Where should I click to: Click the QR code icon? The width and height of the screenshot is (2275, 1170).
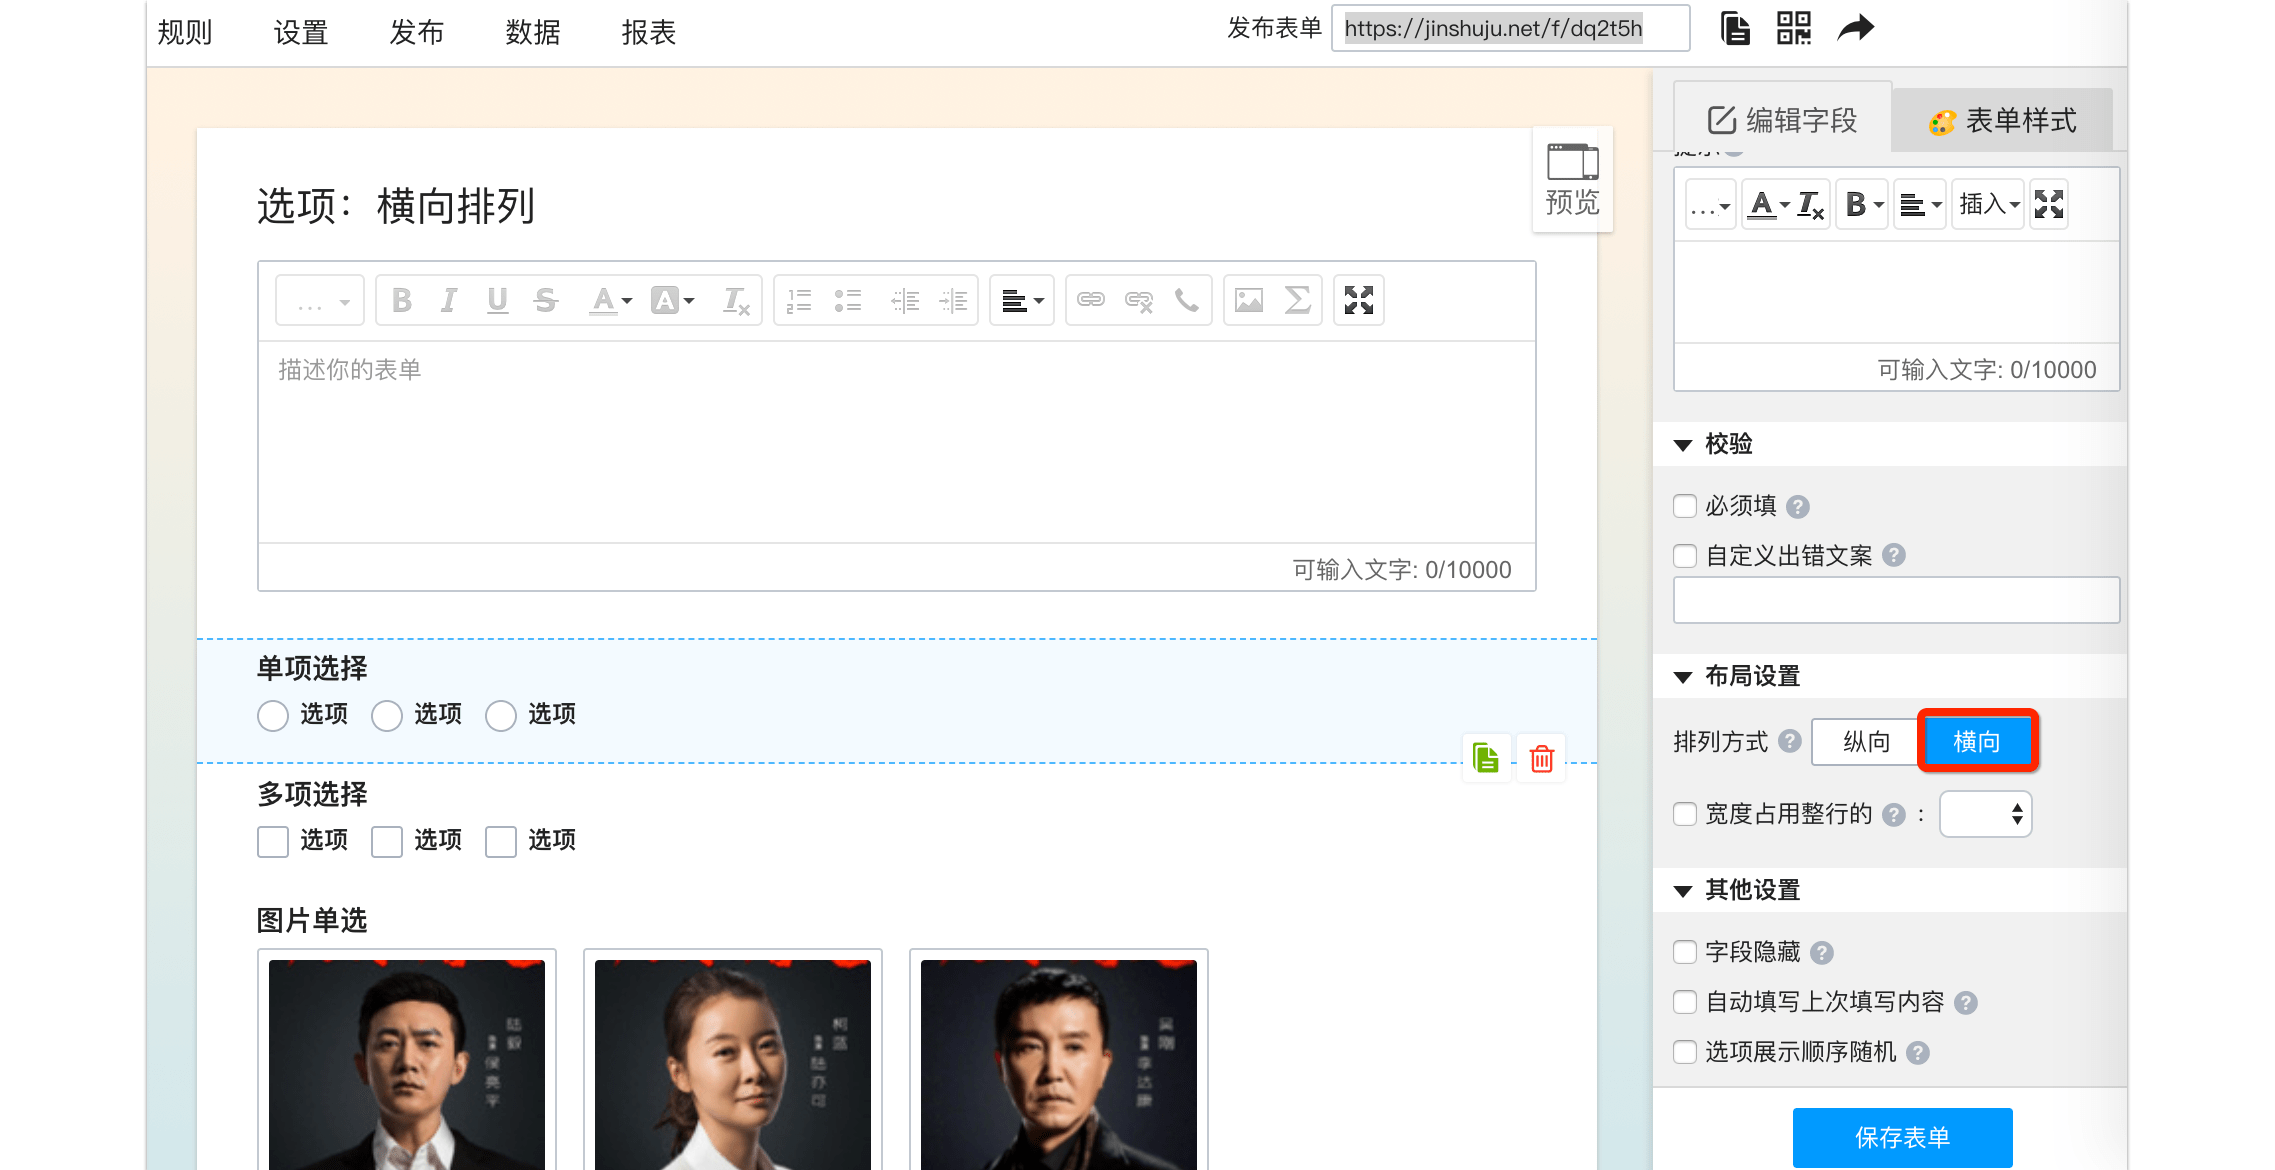click(1794, 28)
